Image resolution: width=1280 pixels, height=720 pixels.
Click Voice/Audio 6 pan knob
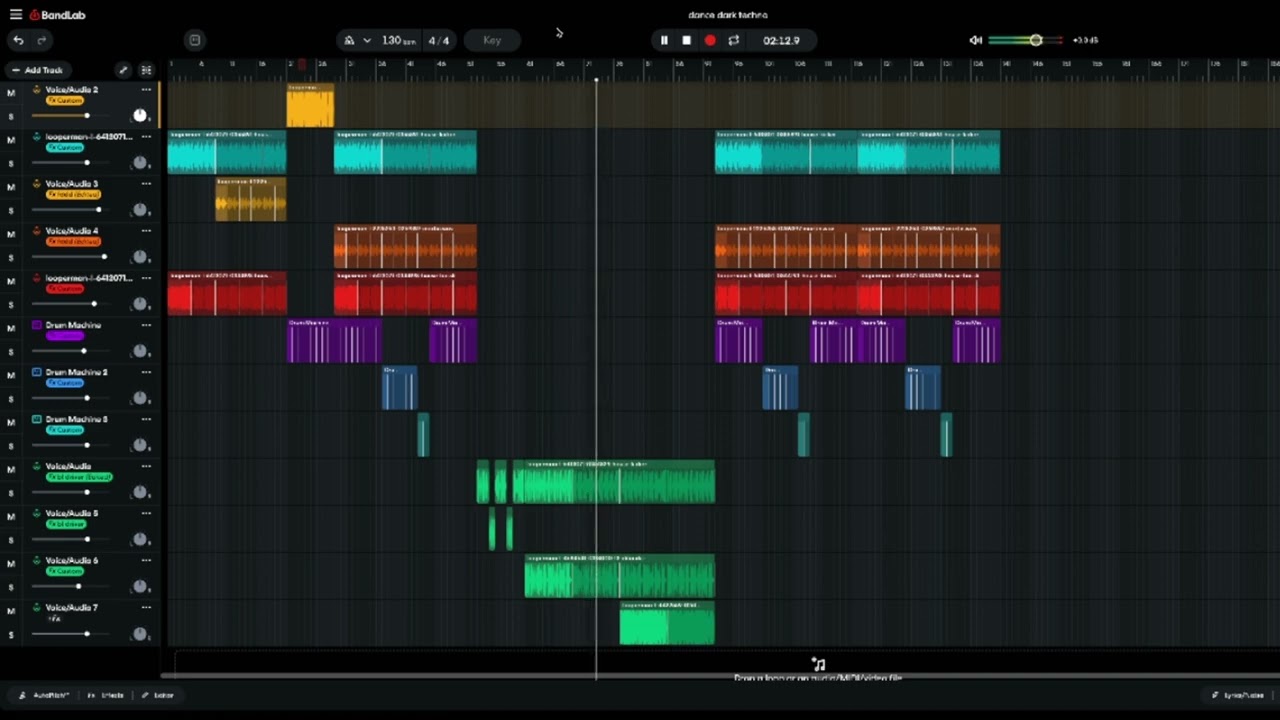pos(140,585)
